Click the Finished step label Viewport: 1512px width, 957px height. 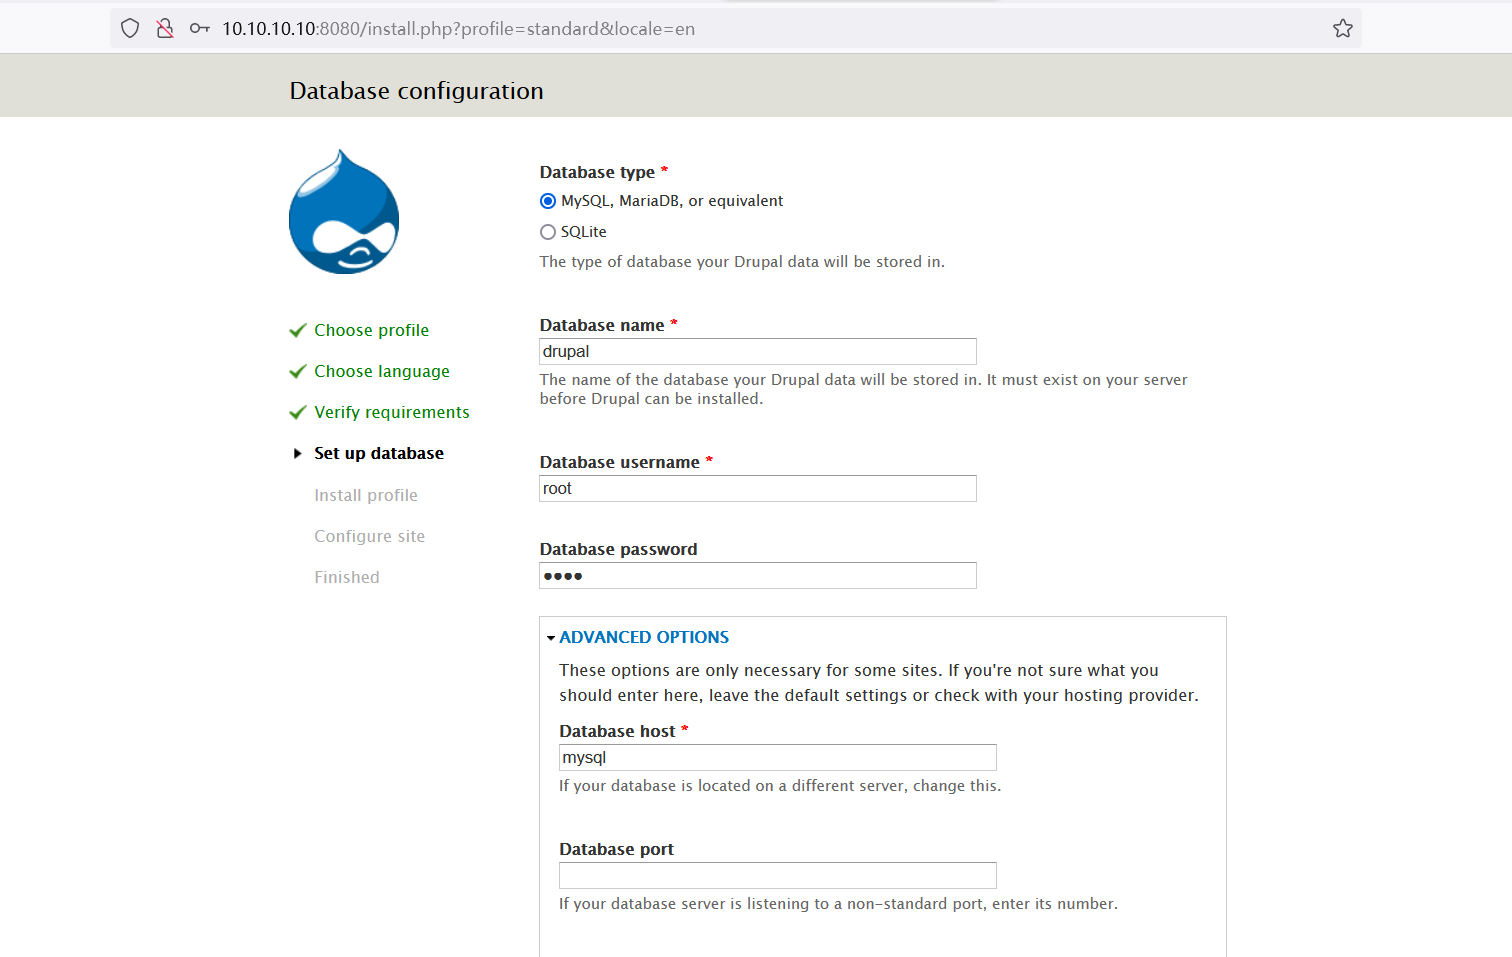pos(347,577)
